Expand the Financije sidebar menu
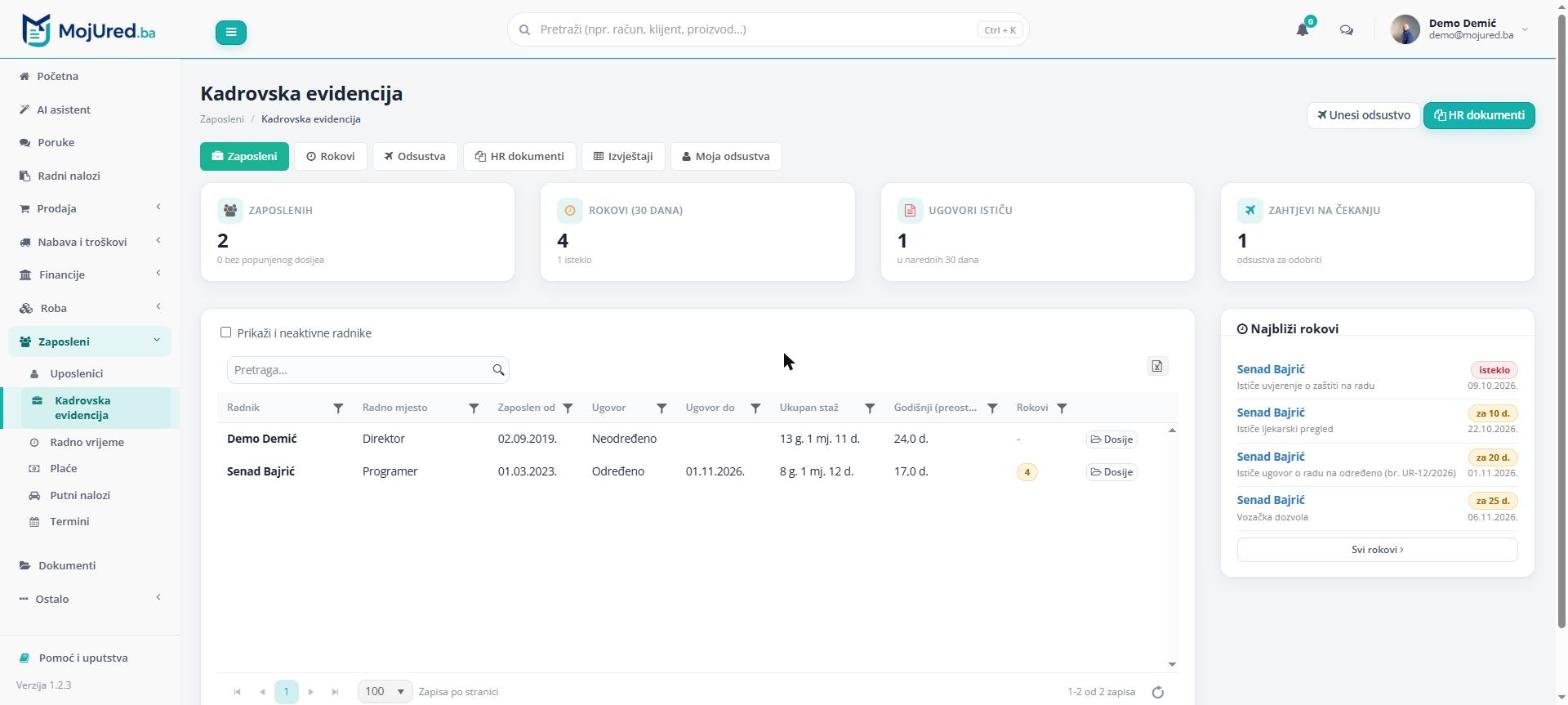Viewport: 1568px width, 705px height. pos(90,274)
